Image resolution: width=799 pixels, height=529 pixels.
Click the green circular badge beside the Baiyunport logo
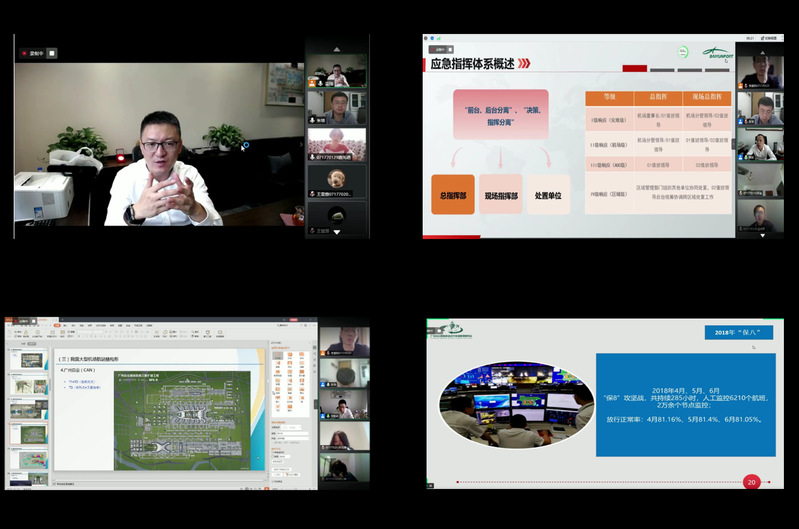coord(684,52)
